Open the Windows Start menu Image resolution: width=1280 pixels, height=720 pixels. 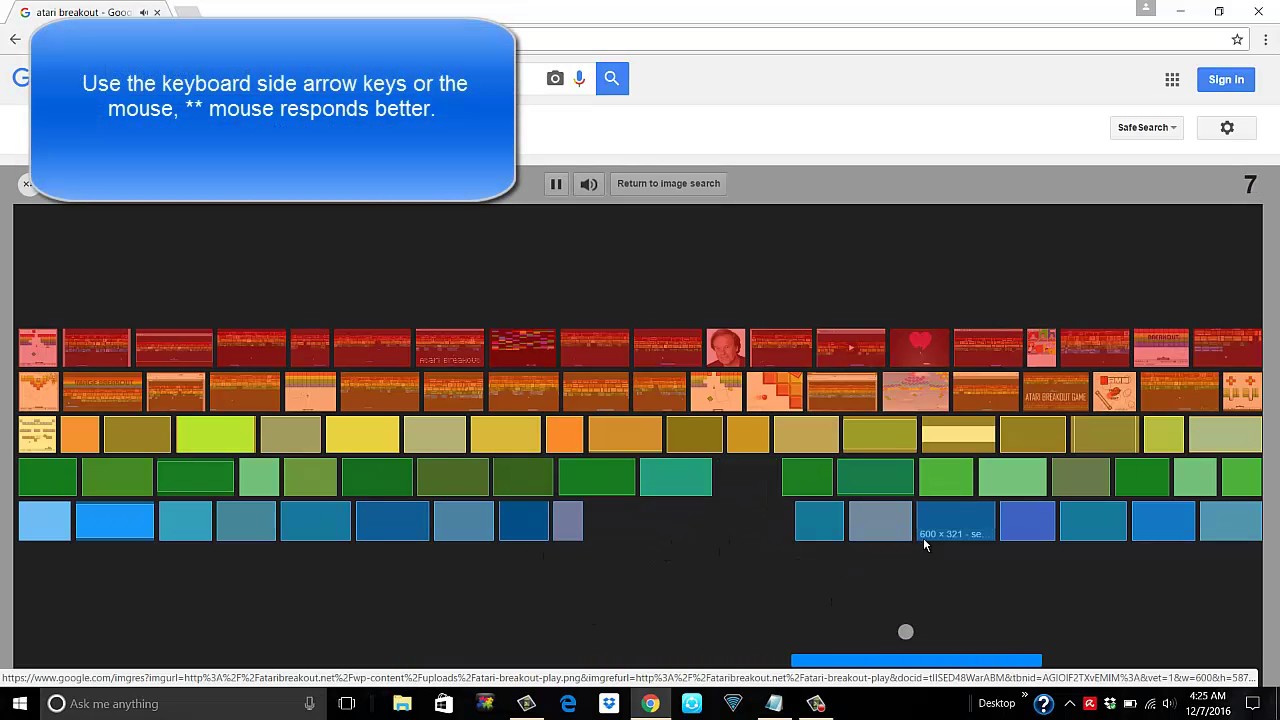pos(20,704)
